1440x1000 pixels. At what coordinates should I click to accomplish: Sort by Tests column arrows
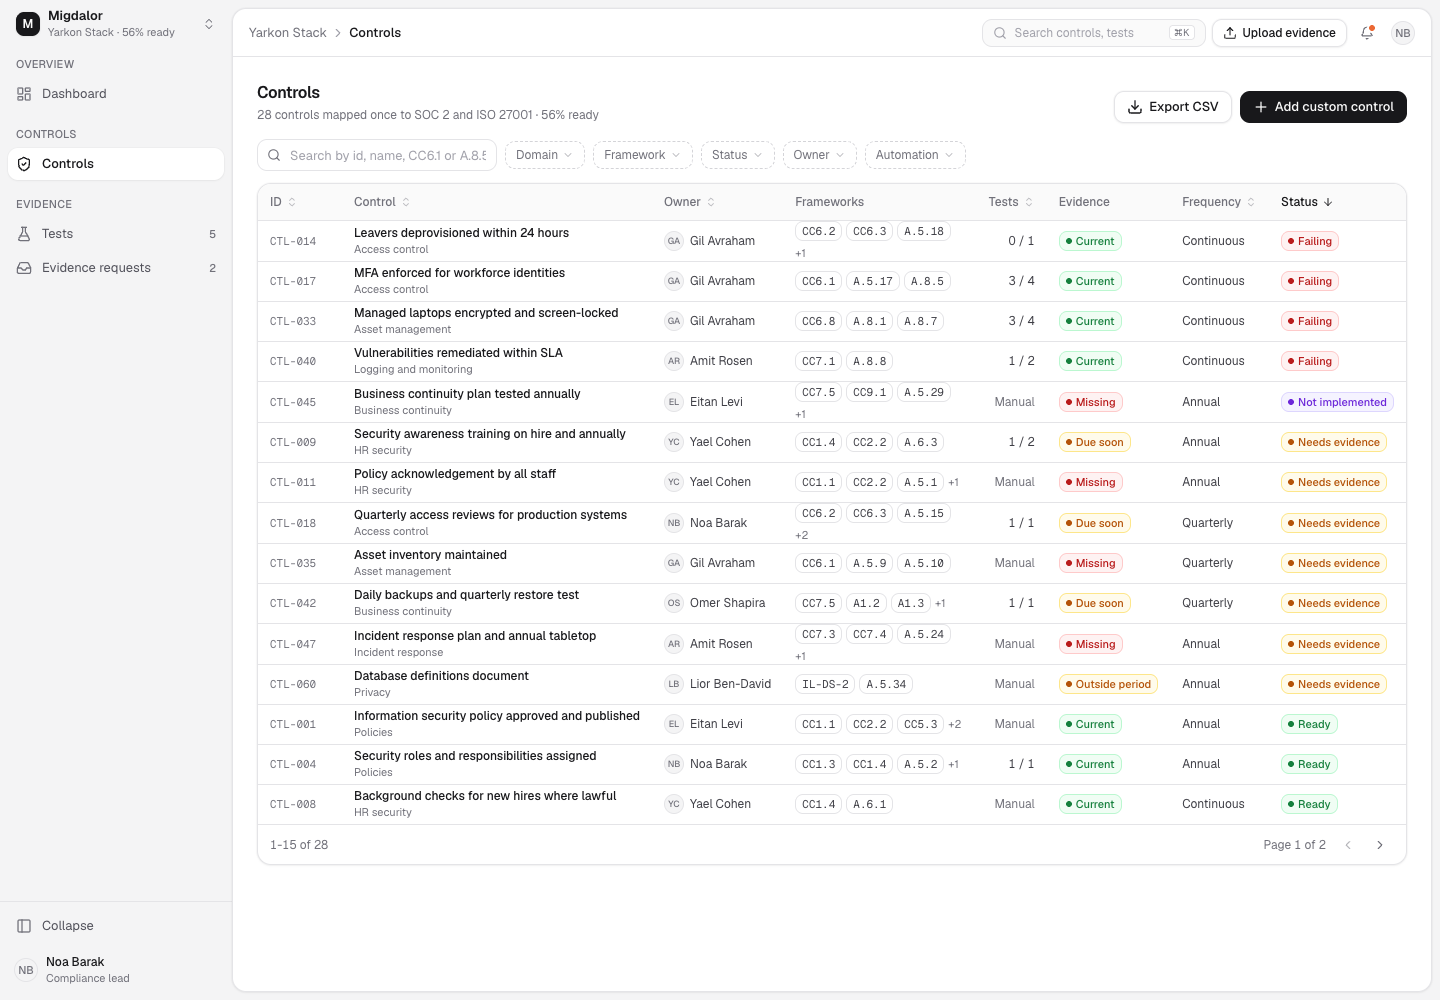(x=1029, y=202)
